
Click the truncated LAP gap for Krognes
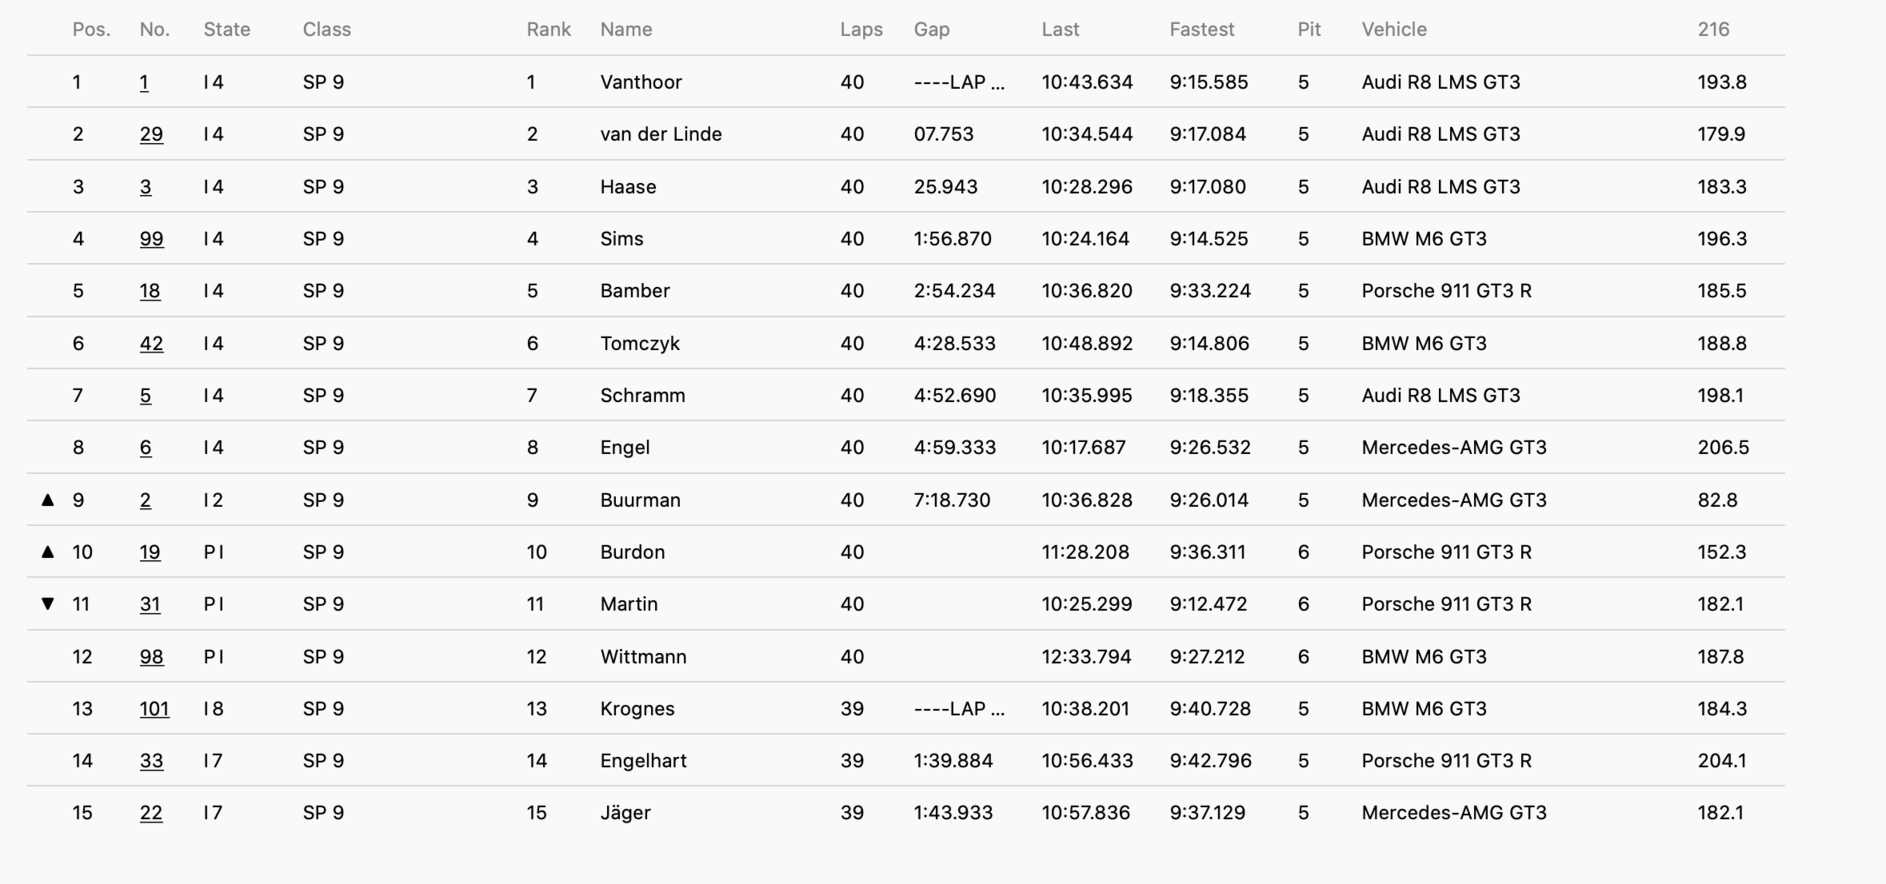(959, 708)
